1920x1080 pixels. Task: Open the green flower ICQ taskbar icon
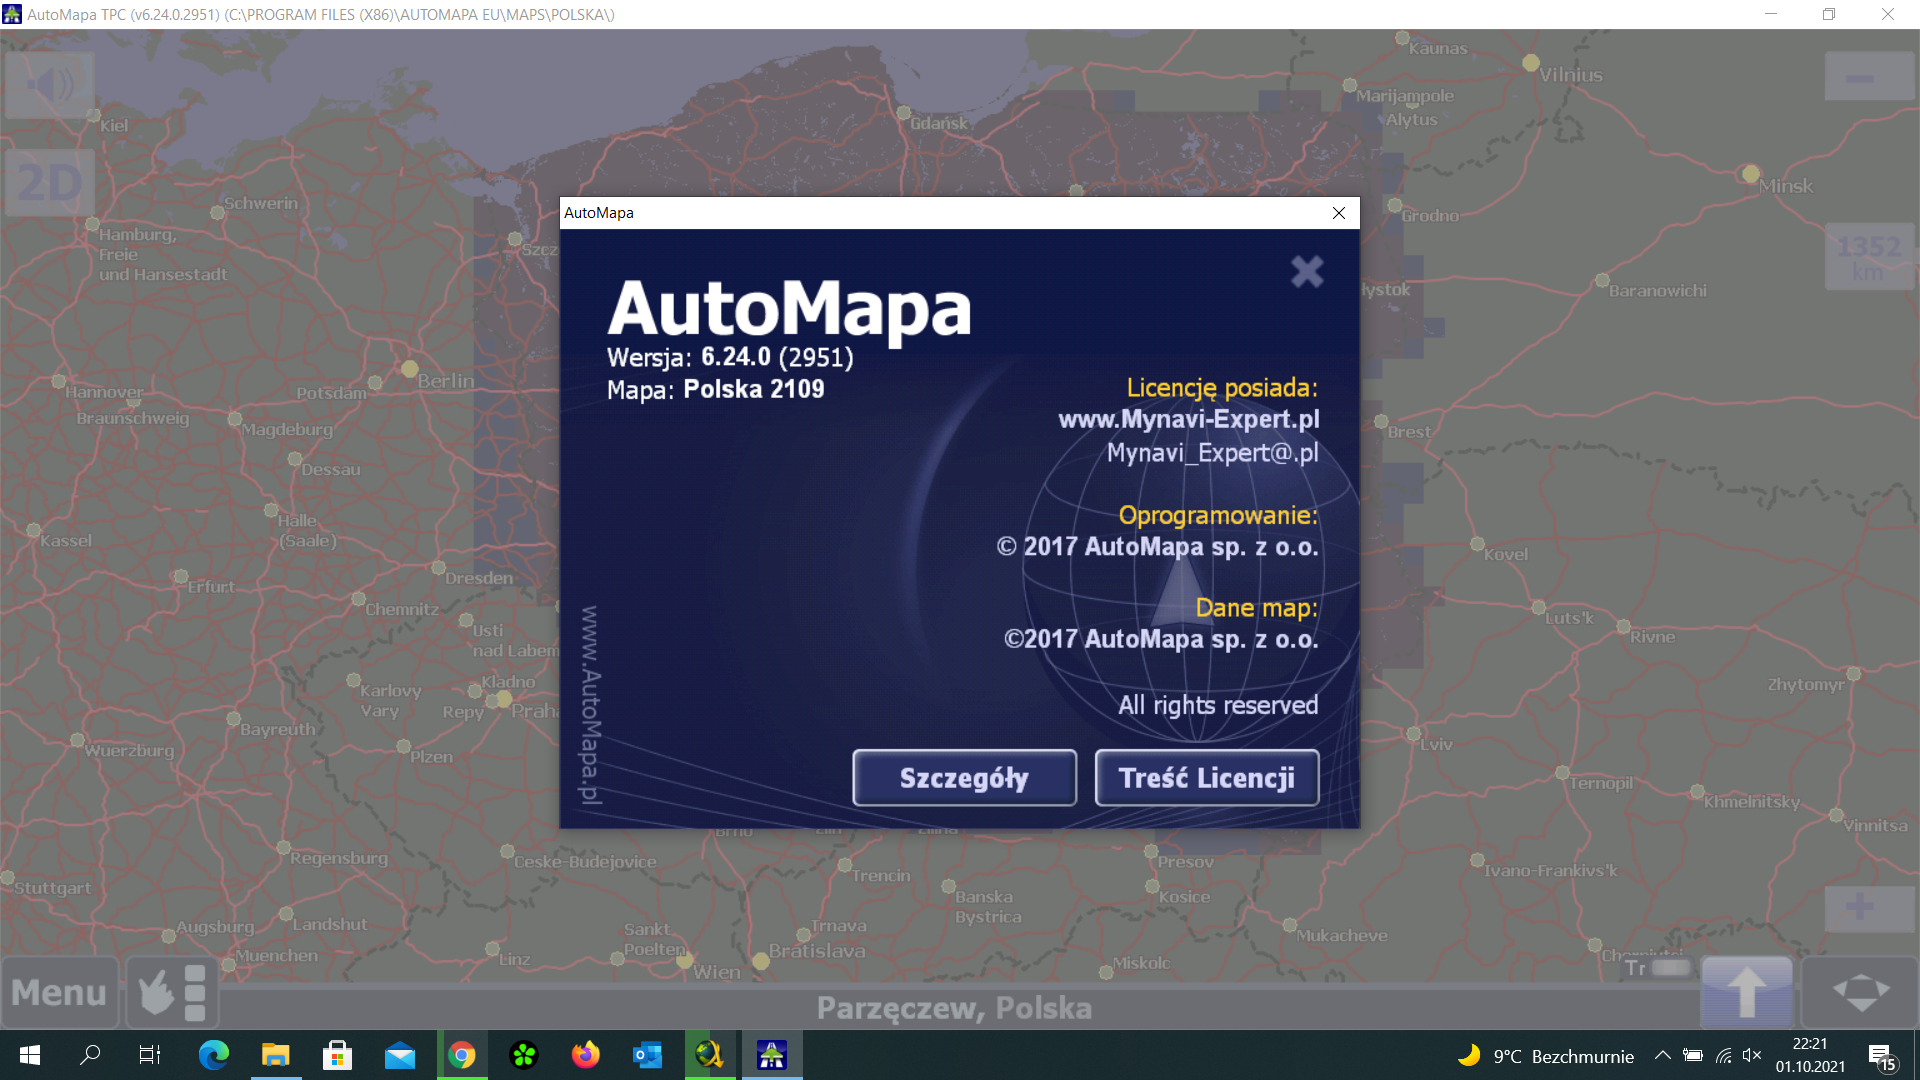click(x=524, y=1055)
